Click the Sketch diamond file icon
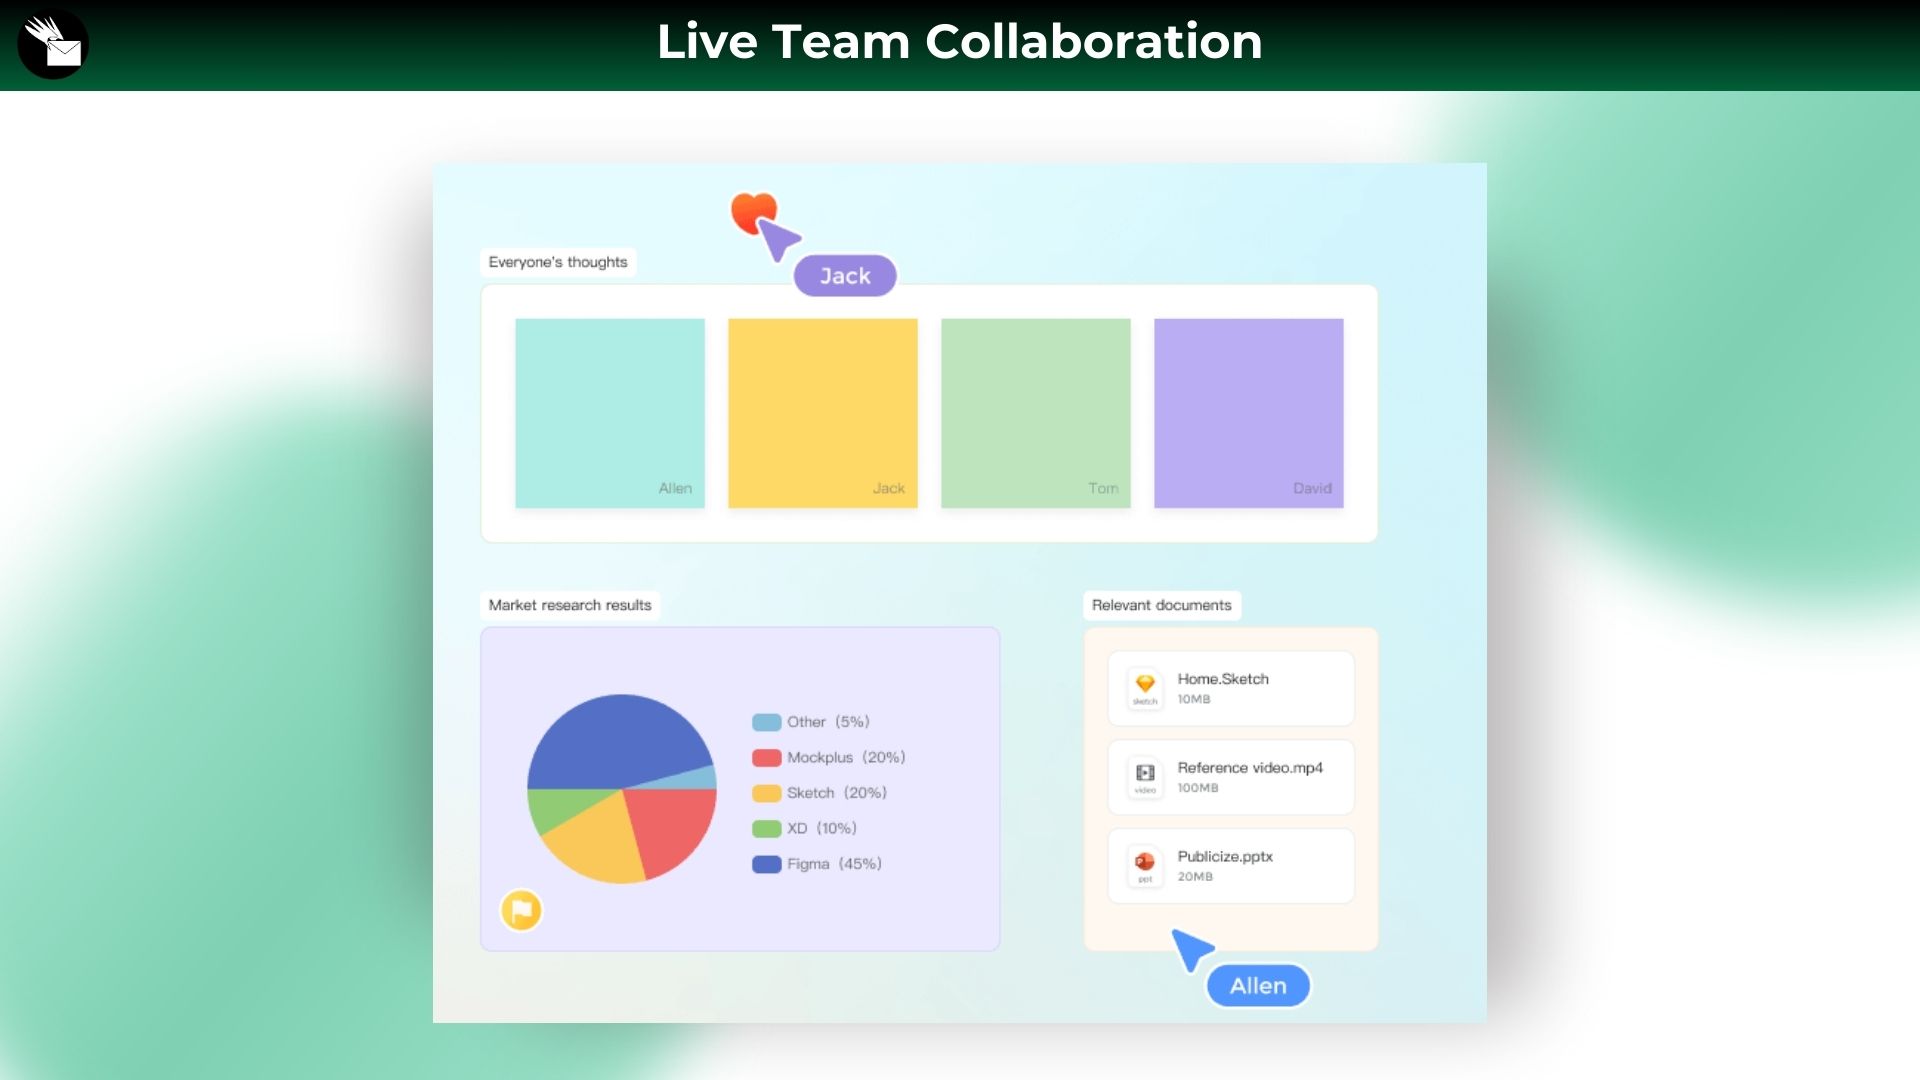The image size is (1920, 1080). [x=1145, y=687]
